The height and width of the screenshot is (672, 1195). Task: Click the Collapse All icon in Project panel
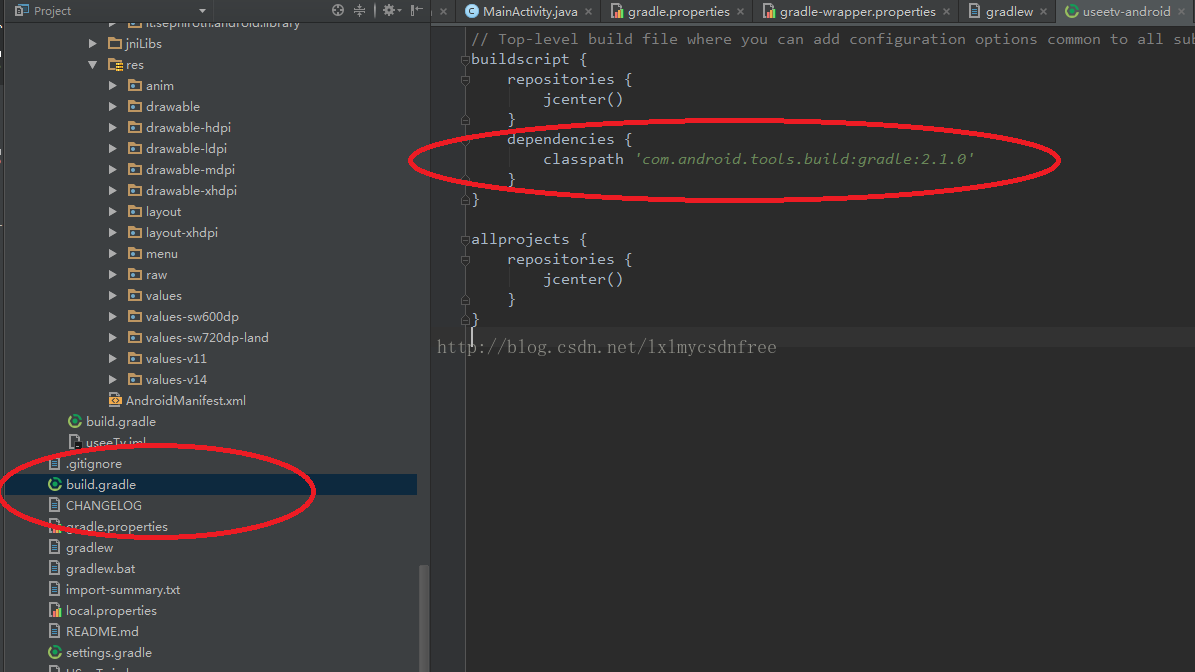point(359,10)
